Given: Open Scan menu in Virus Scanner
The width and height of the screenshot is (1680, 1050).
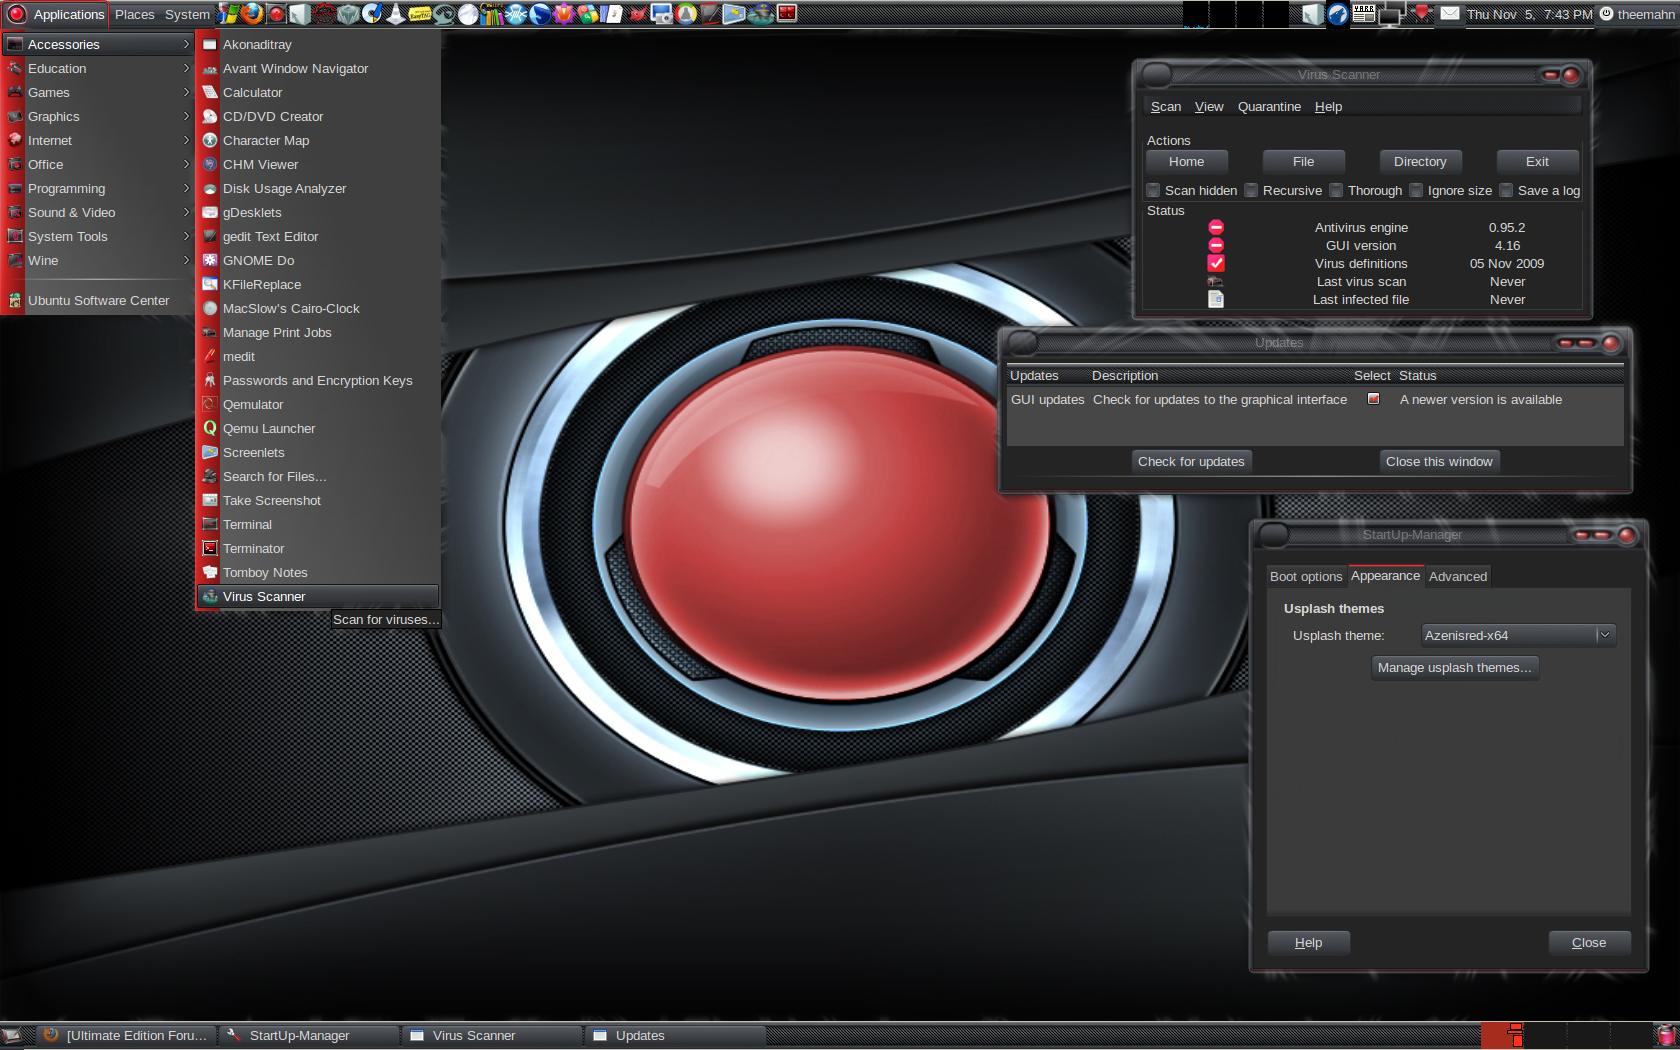Looking at the screenshot, I should 1166,107.
